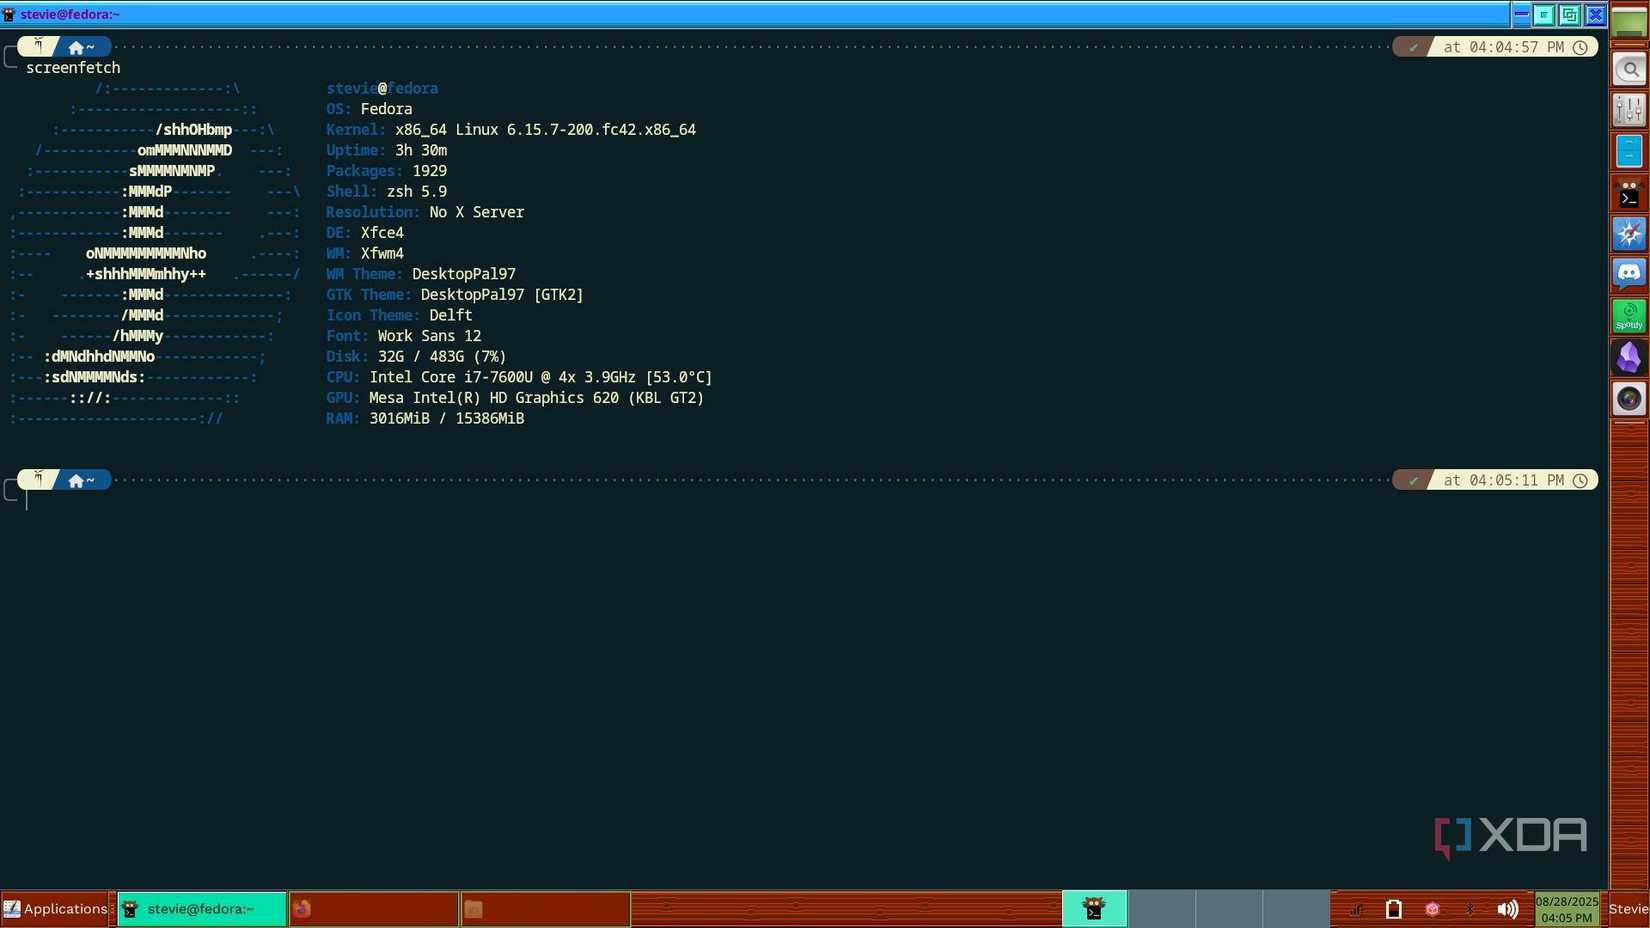The image size is (1650, 928).
Task: Open the Applications menu
Action: coord(55,909)
